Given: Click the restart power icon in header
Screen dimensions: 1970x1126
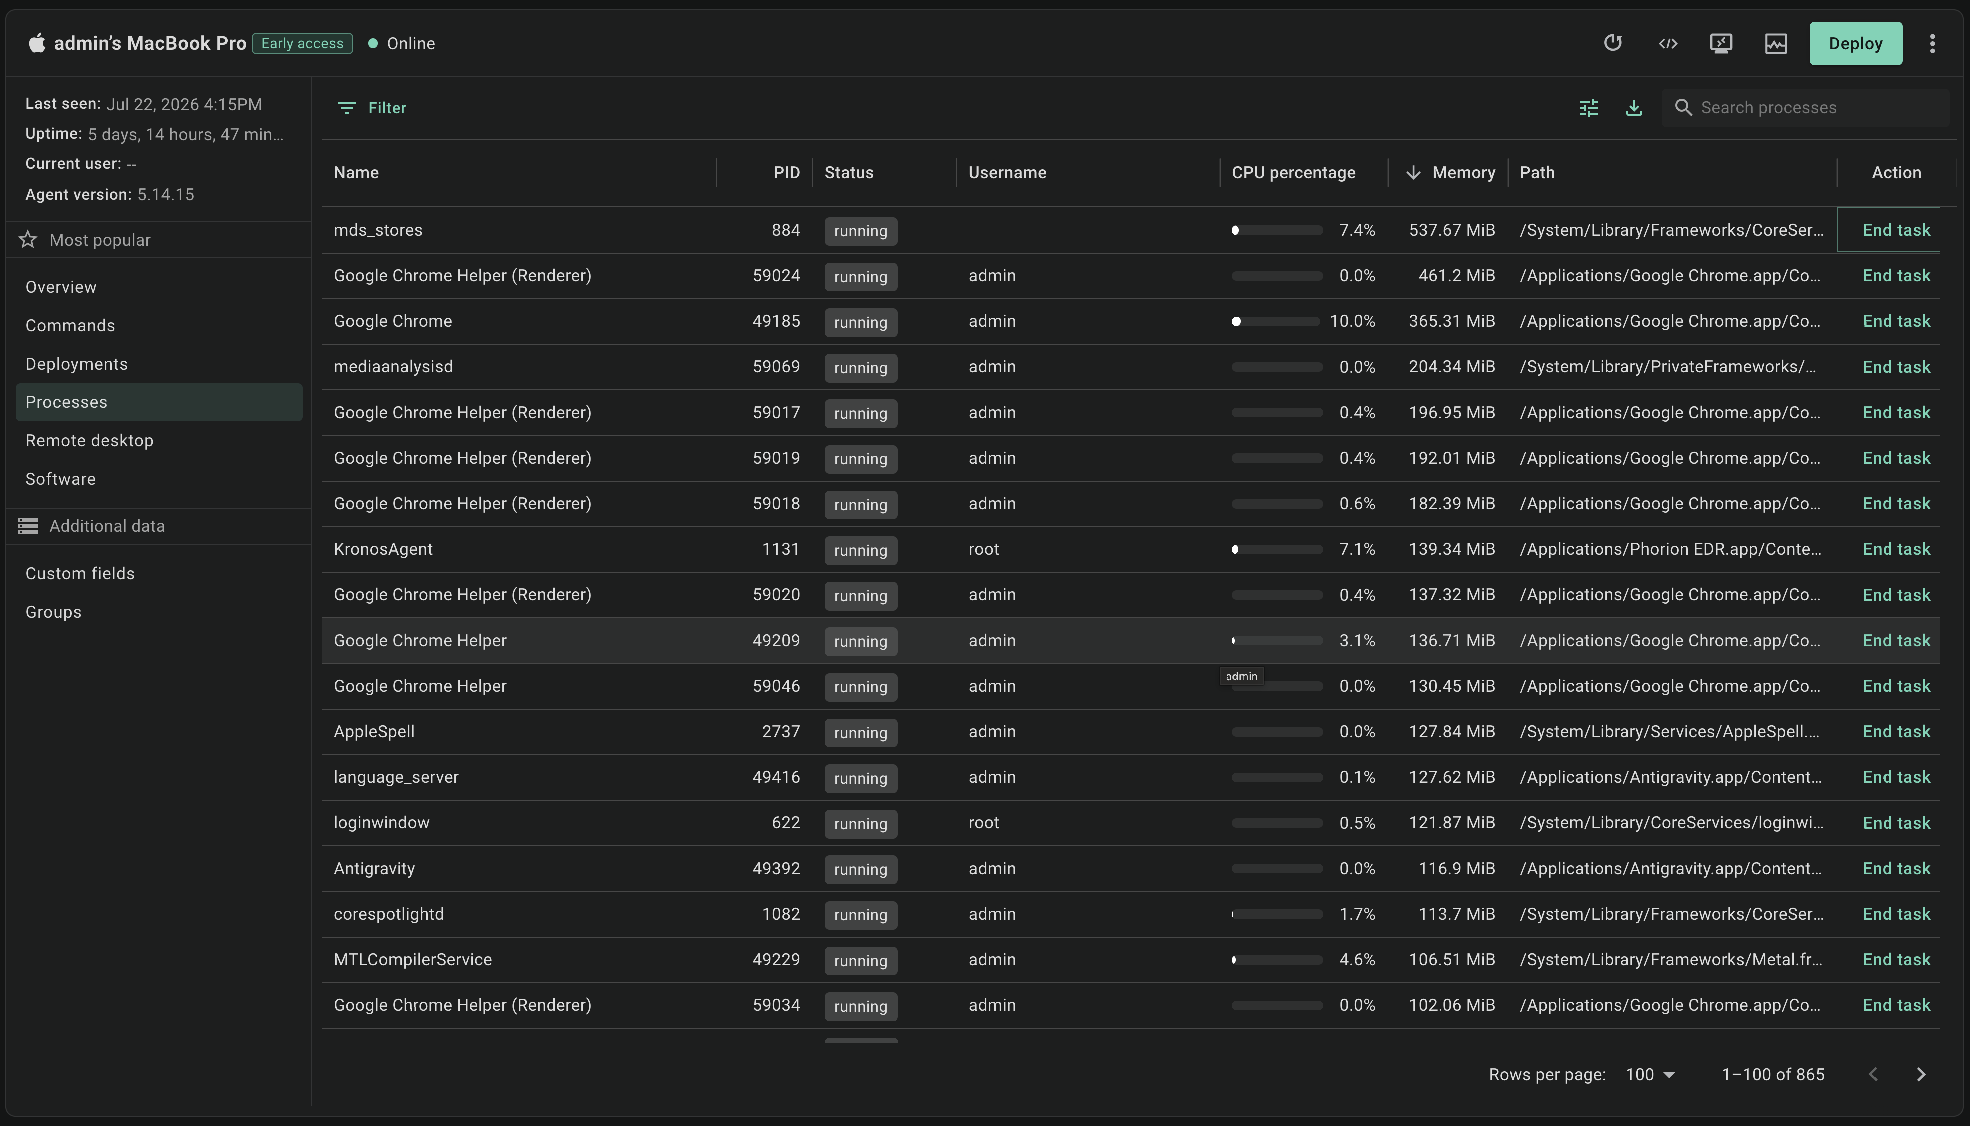Looking at the screenshot, I should click(1612, 43).
